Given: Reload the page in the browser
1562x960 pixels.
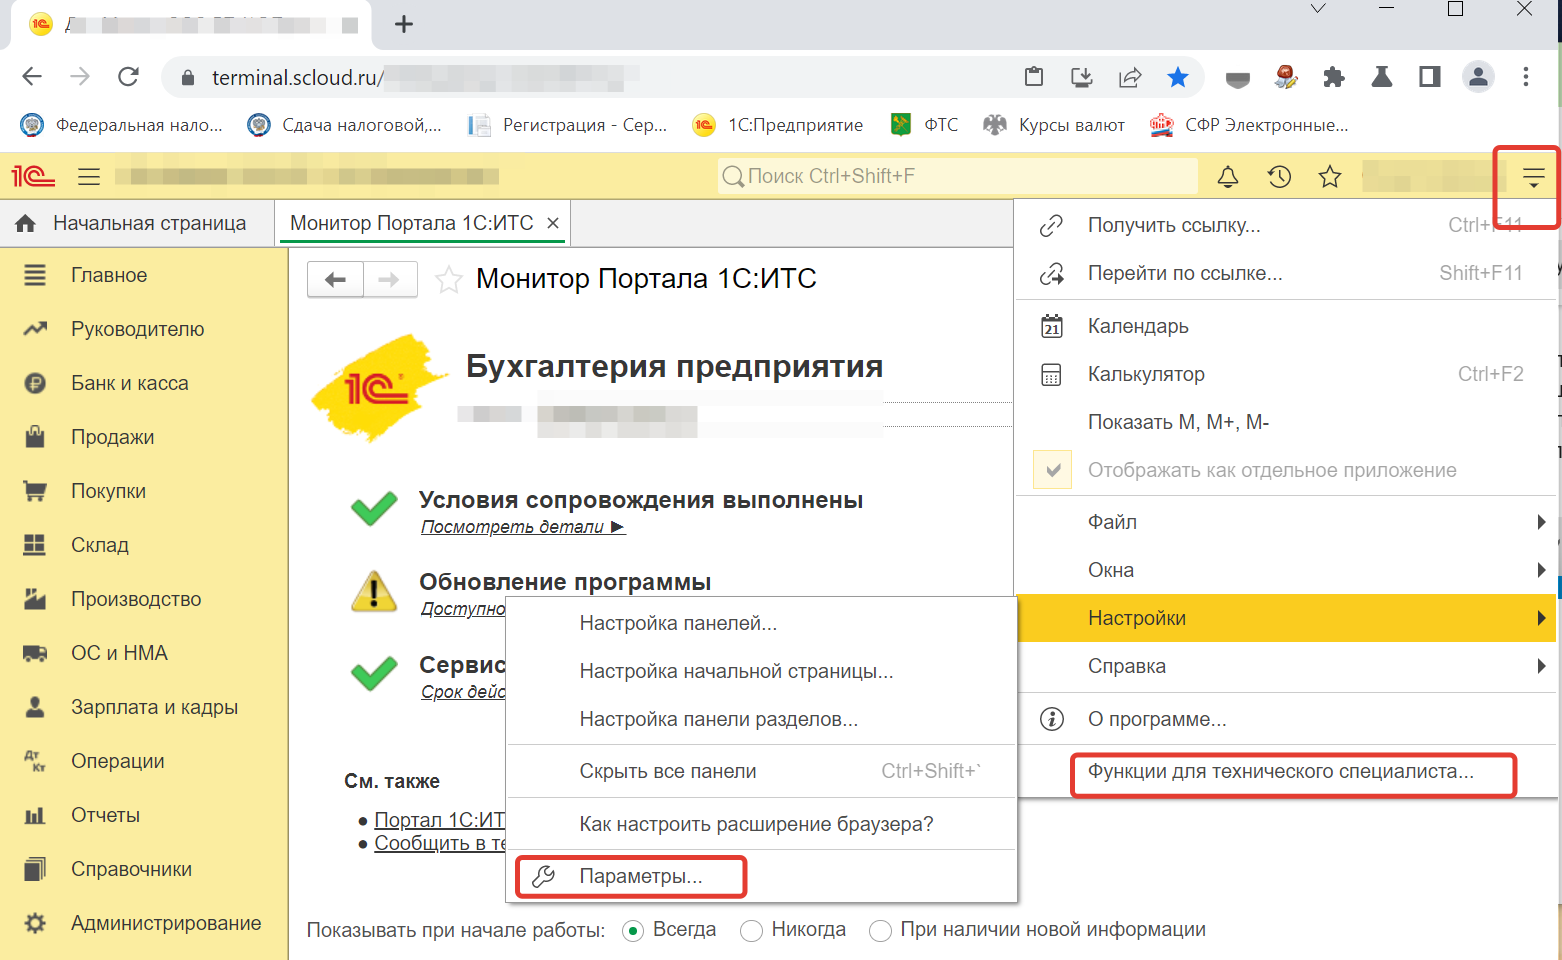Looking at the screenshot, I should click(128, 77).
